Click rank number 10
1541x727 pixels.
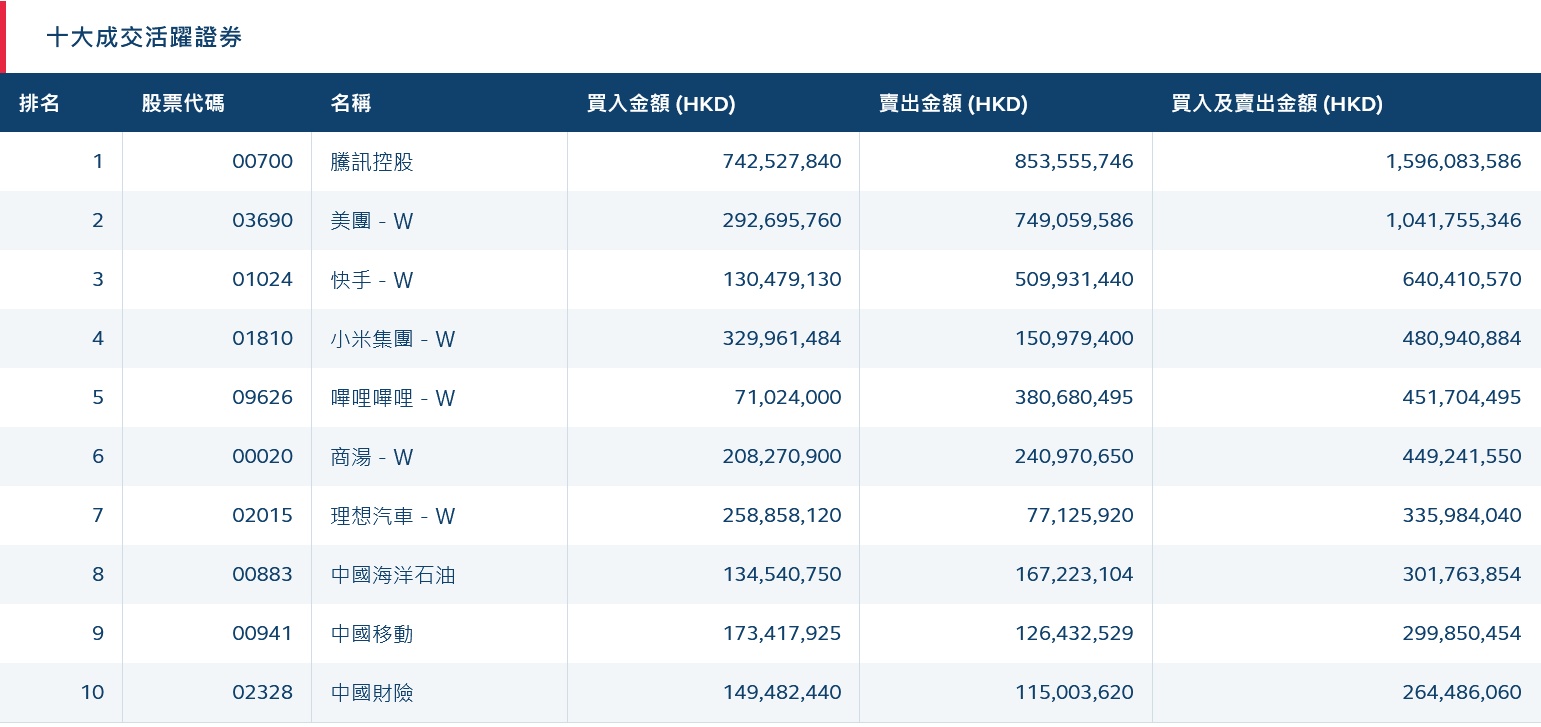pyautogui.click(x=92, y=693)
